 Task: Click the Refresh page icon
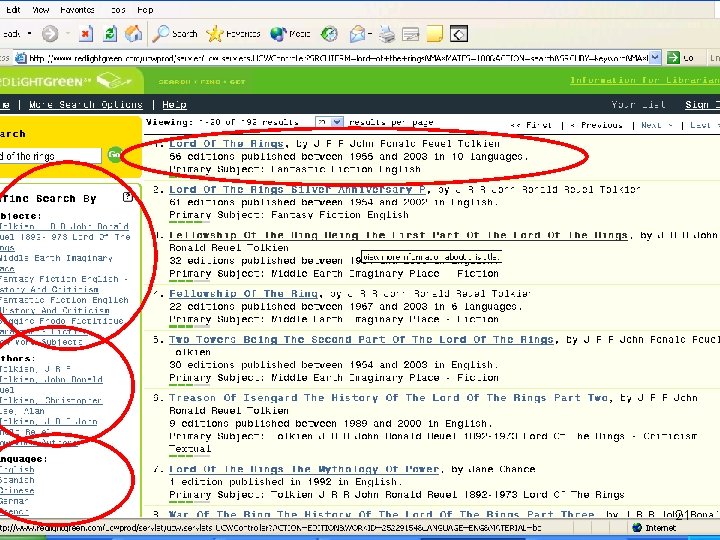(110, 34)
